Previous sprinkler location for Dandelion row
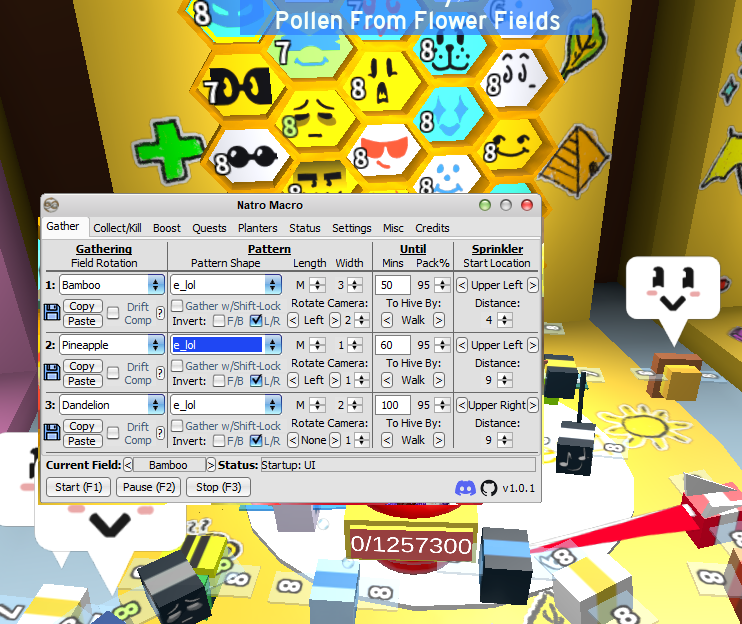Image resolution: width=742 pixels, height=624 pixels. pos(462,405)
